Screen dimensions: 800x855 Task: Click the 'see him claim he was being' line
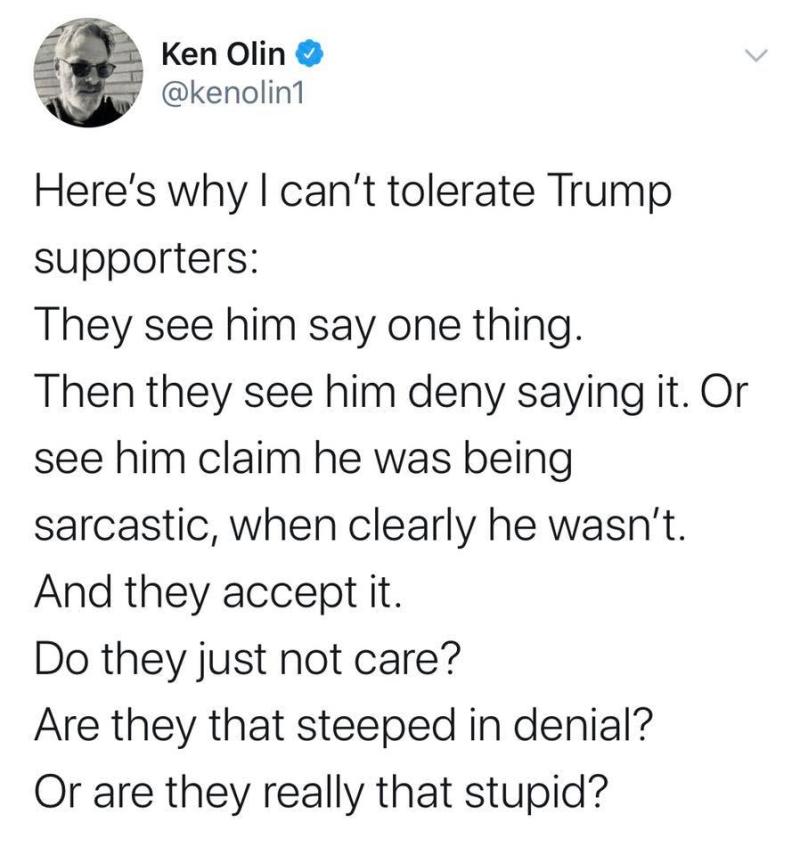[x=303, y=460]
